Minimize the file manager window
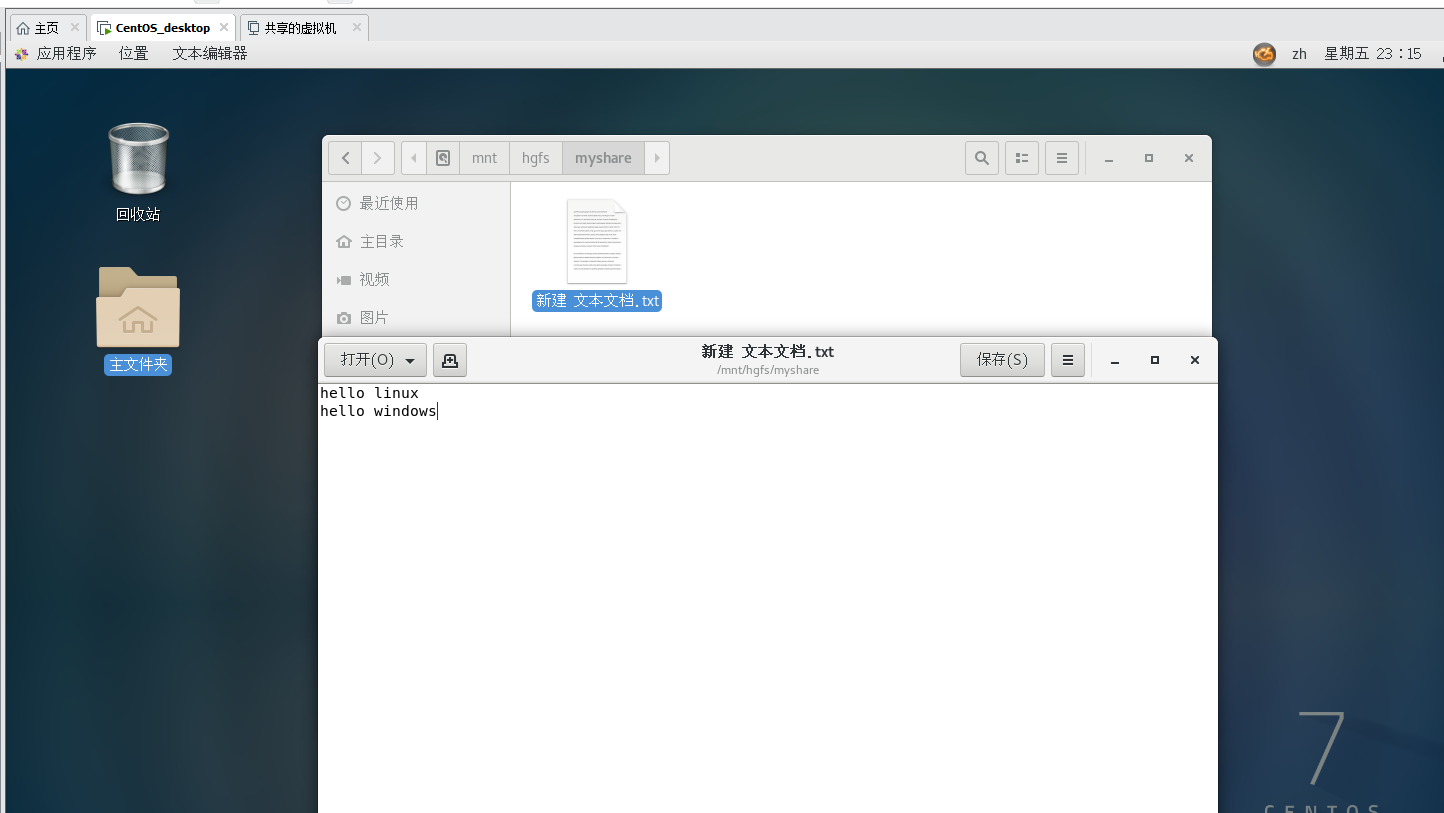This screenshot has height=813, width=1444. coord(1109,158)
